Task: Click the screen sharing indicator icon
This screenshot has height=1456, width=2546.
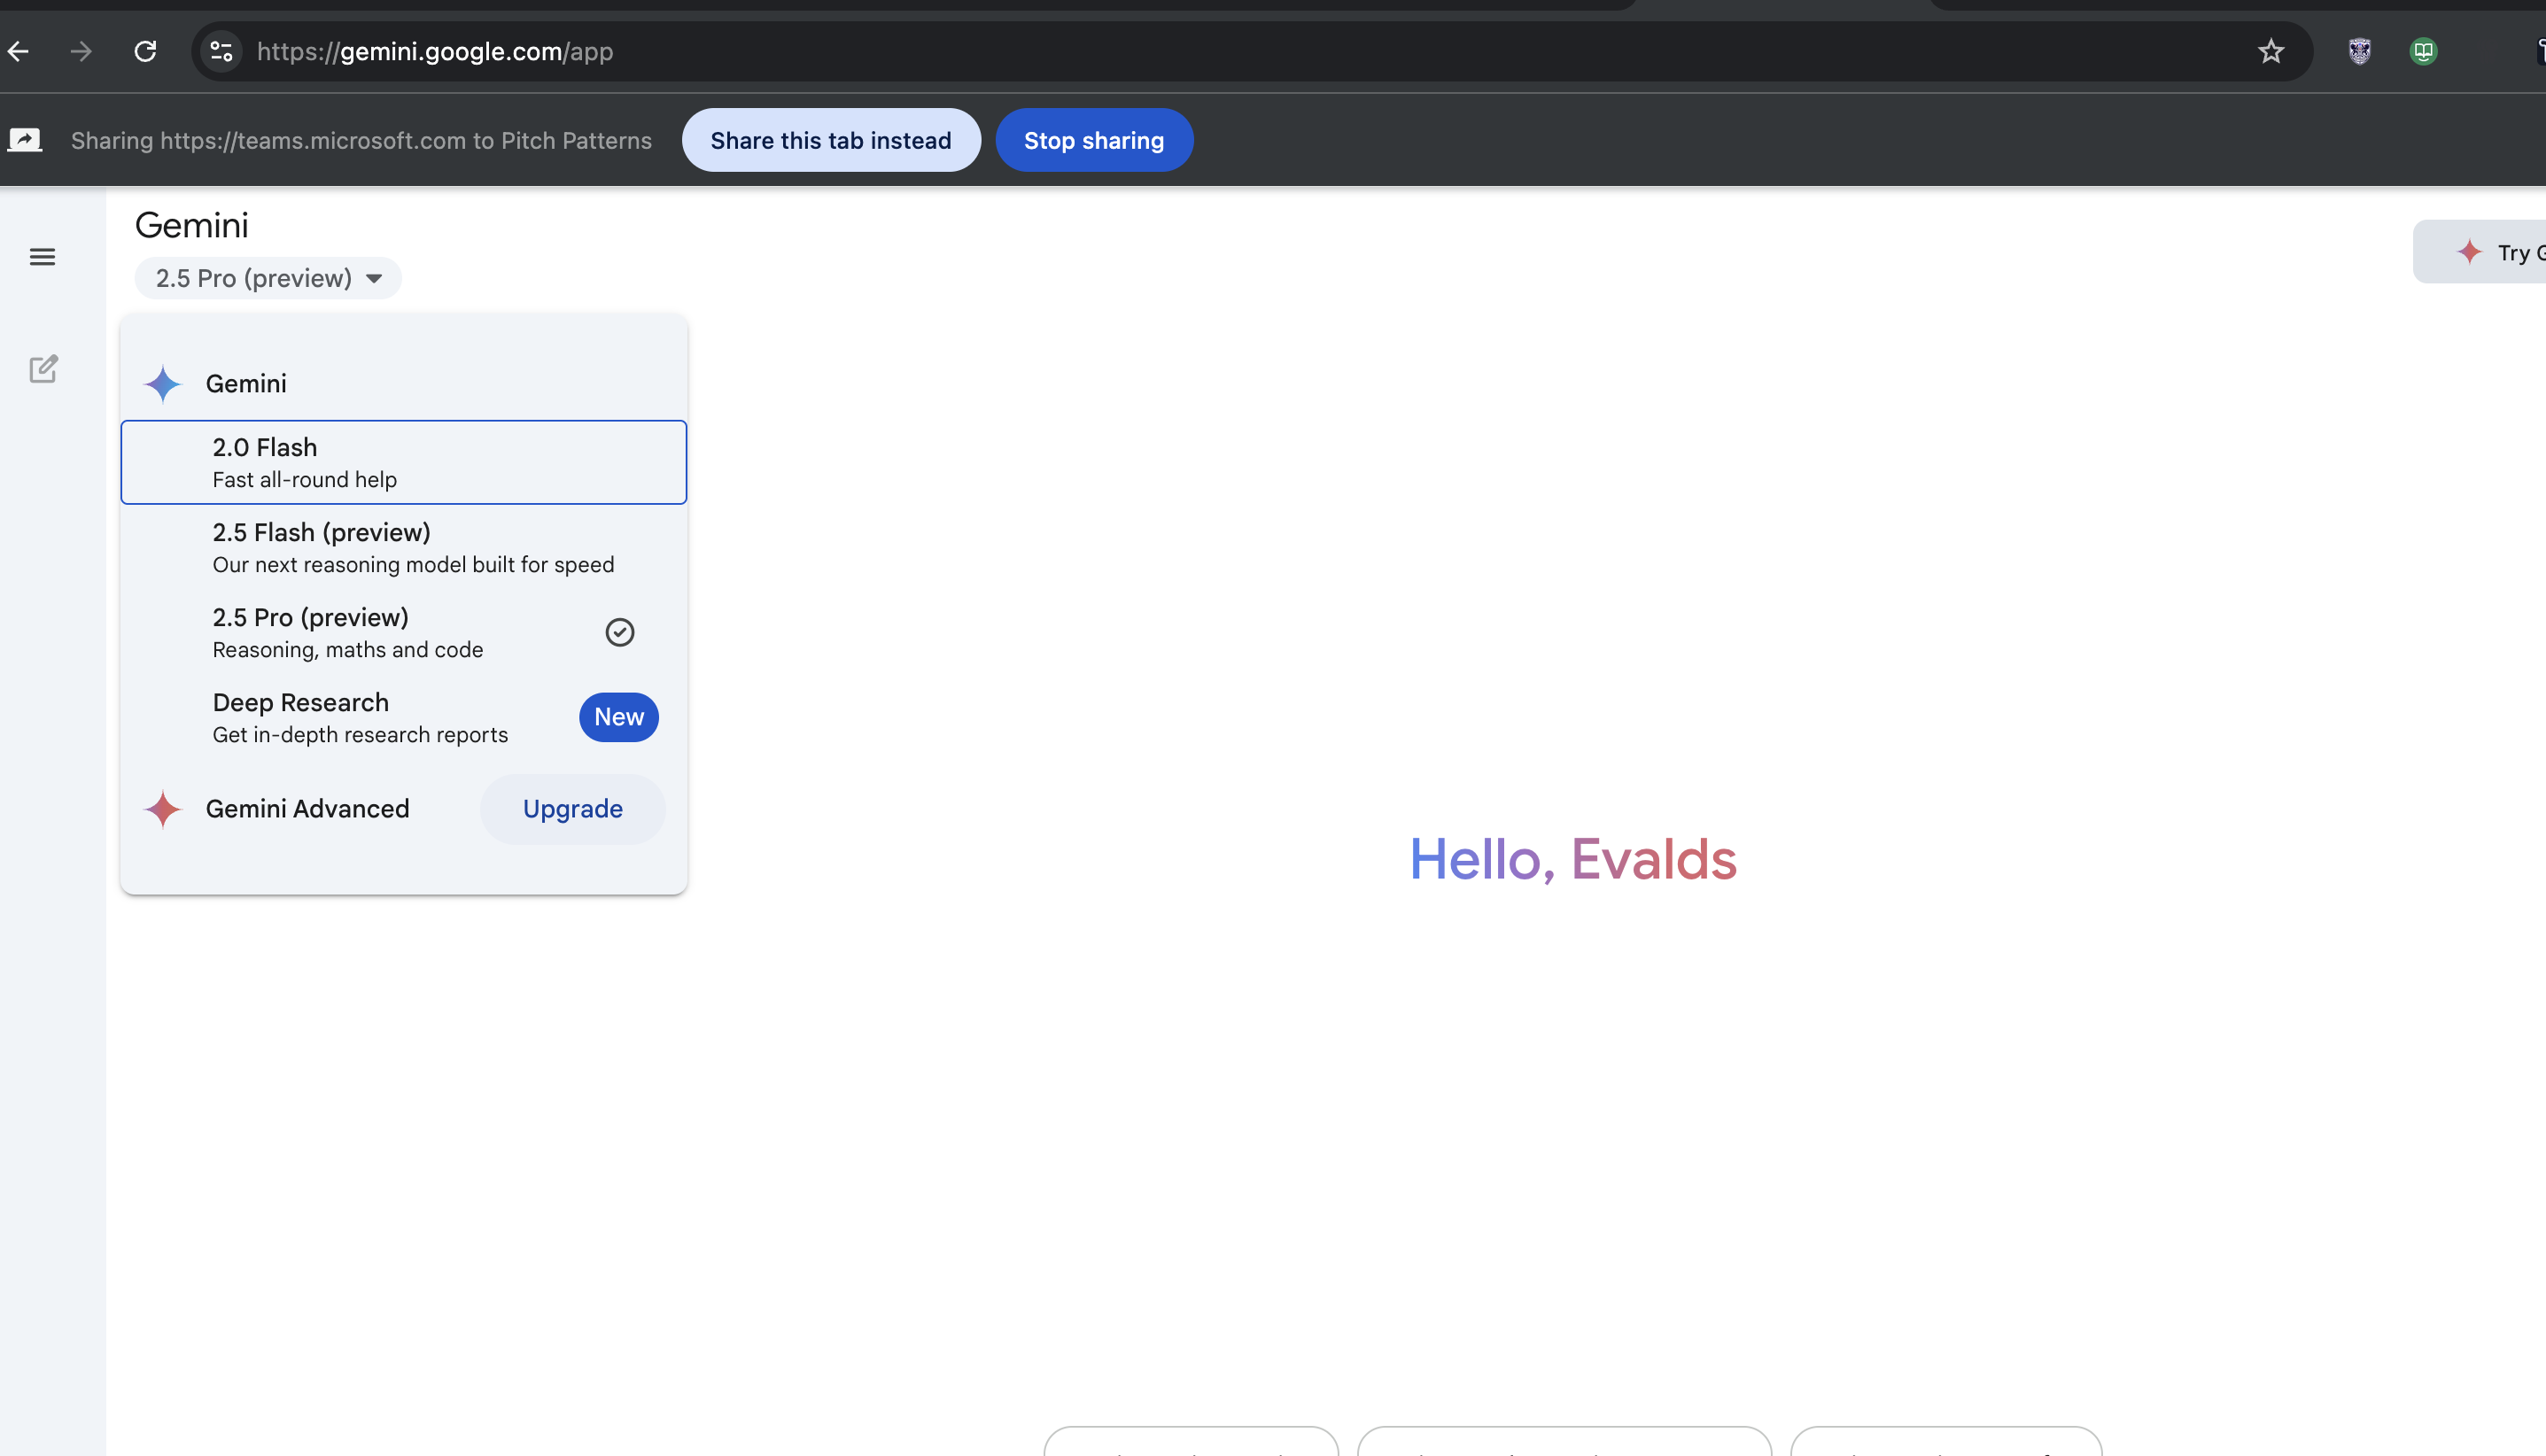Action: click(x=25, y=140)
